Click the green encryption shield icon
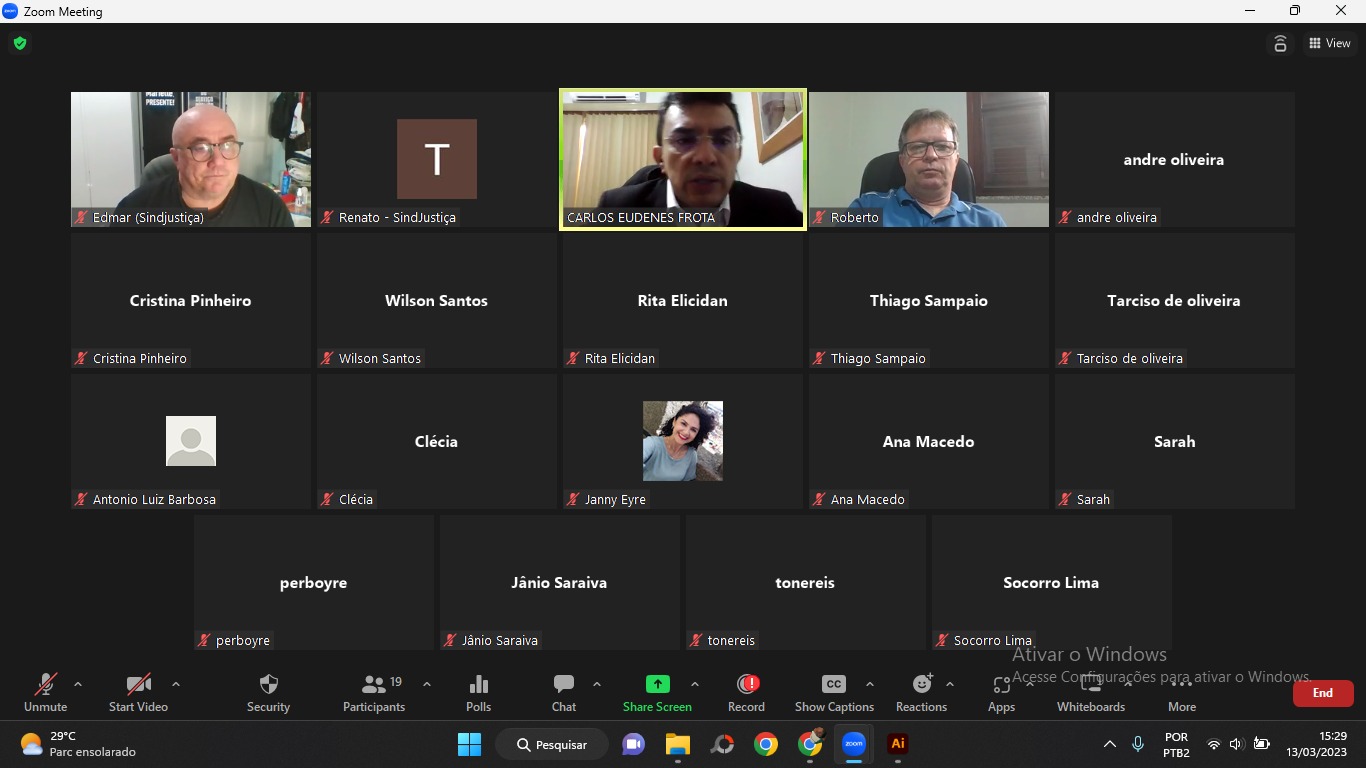The height and width of the screenshot is (768, 1366). pyautogui.click(x=20, y=43)
